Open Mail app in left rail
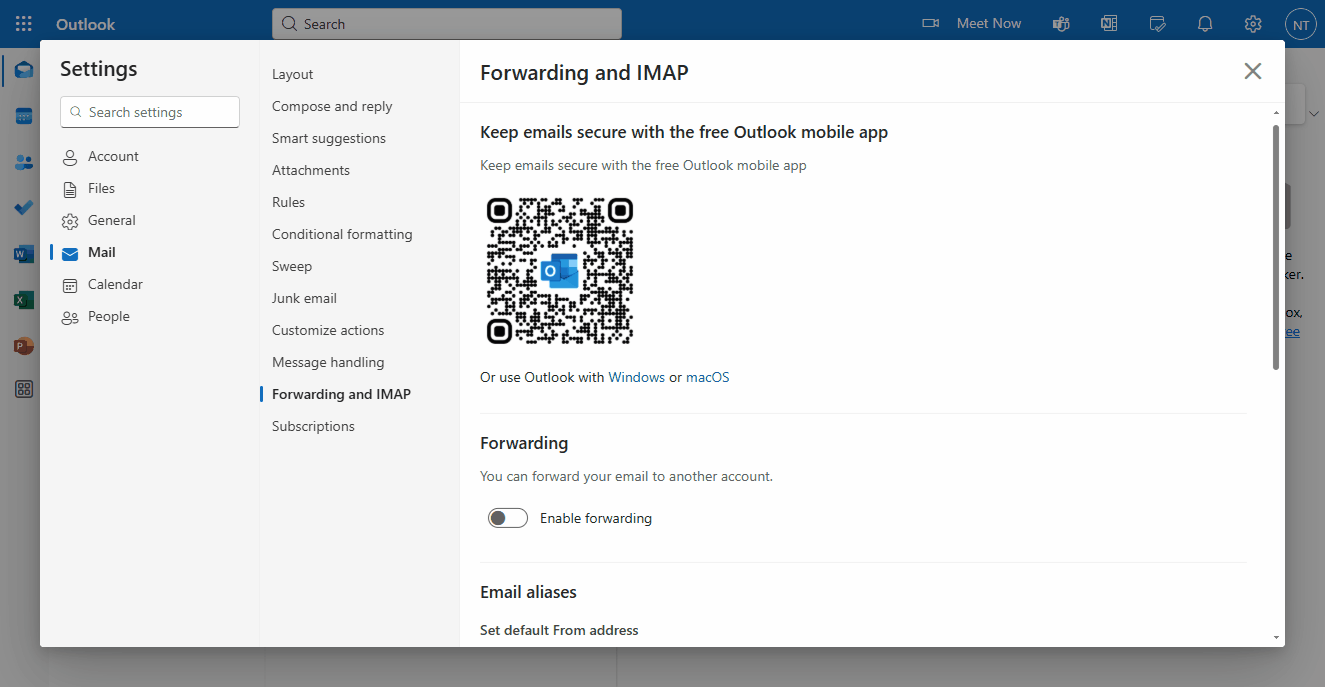1325x687 pixels. pyautogui.click(x=24, y=70)
